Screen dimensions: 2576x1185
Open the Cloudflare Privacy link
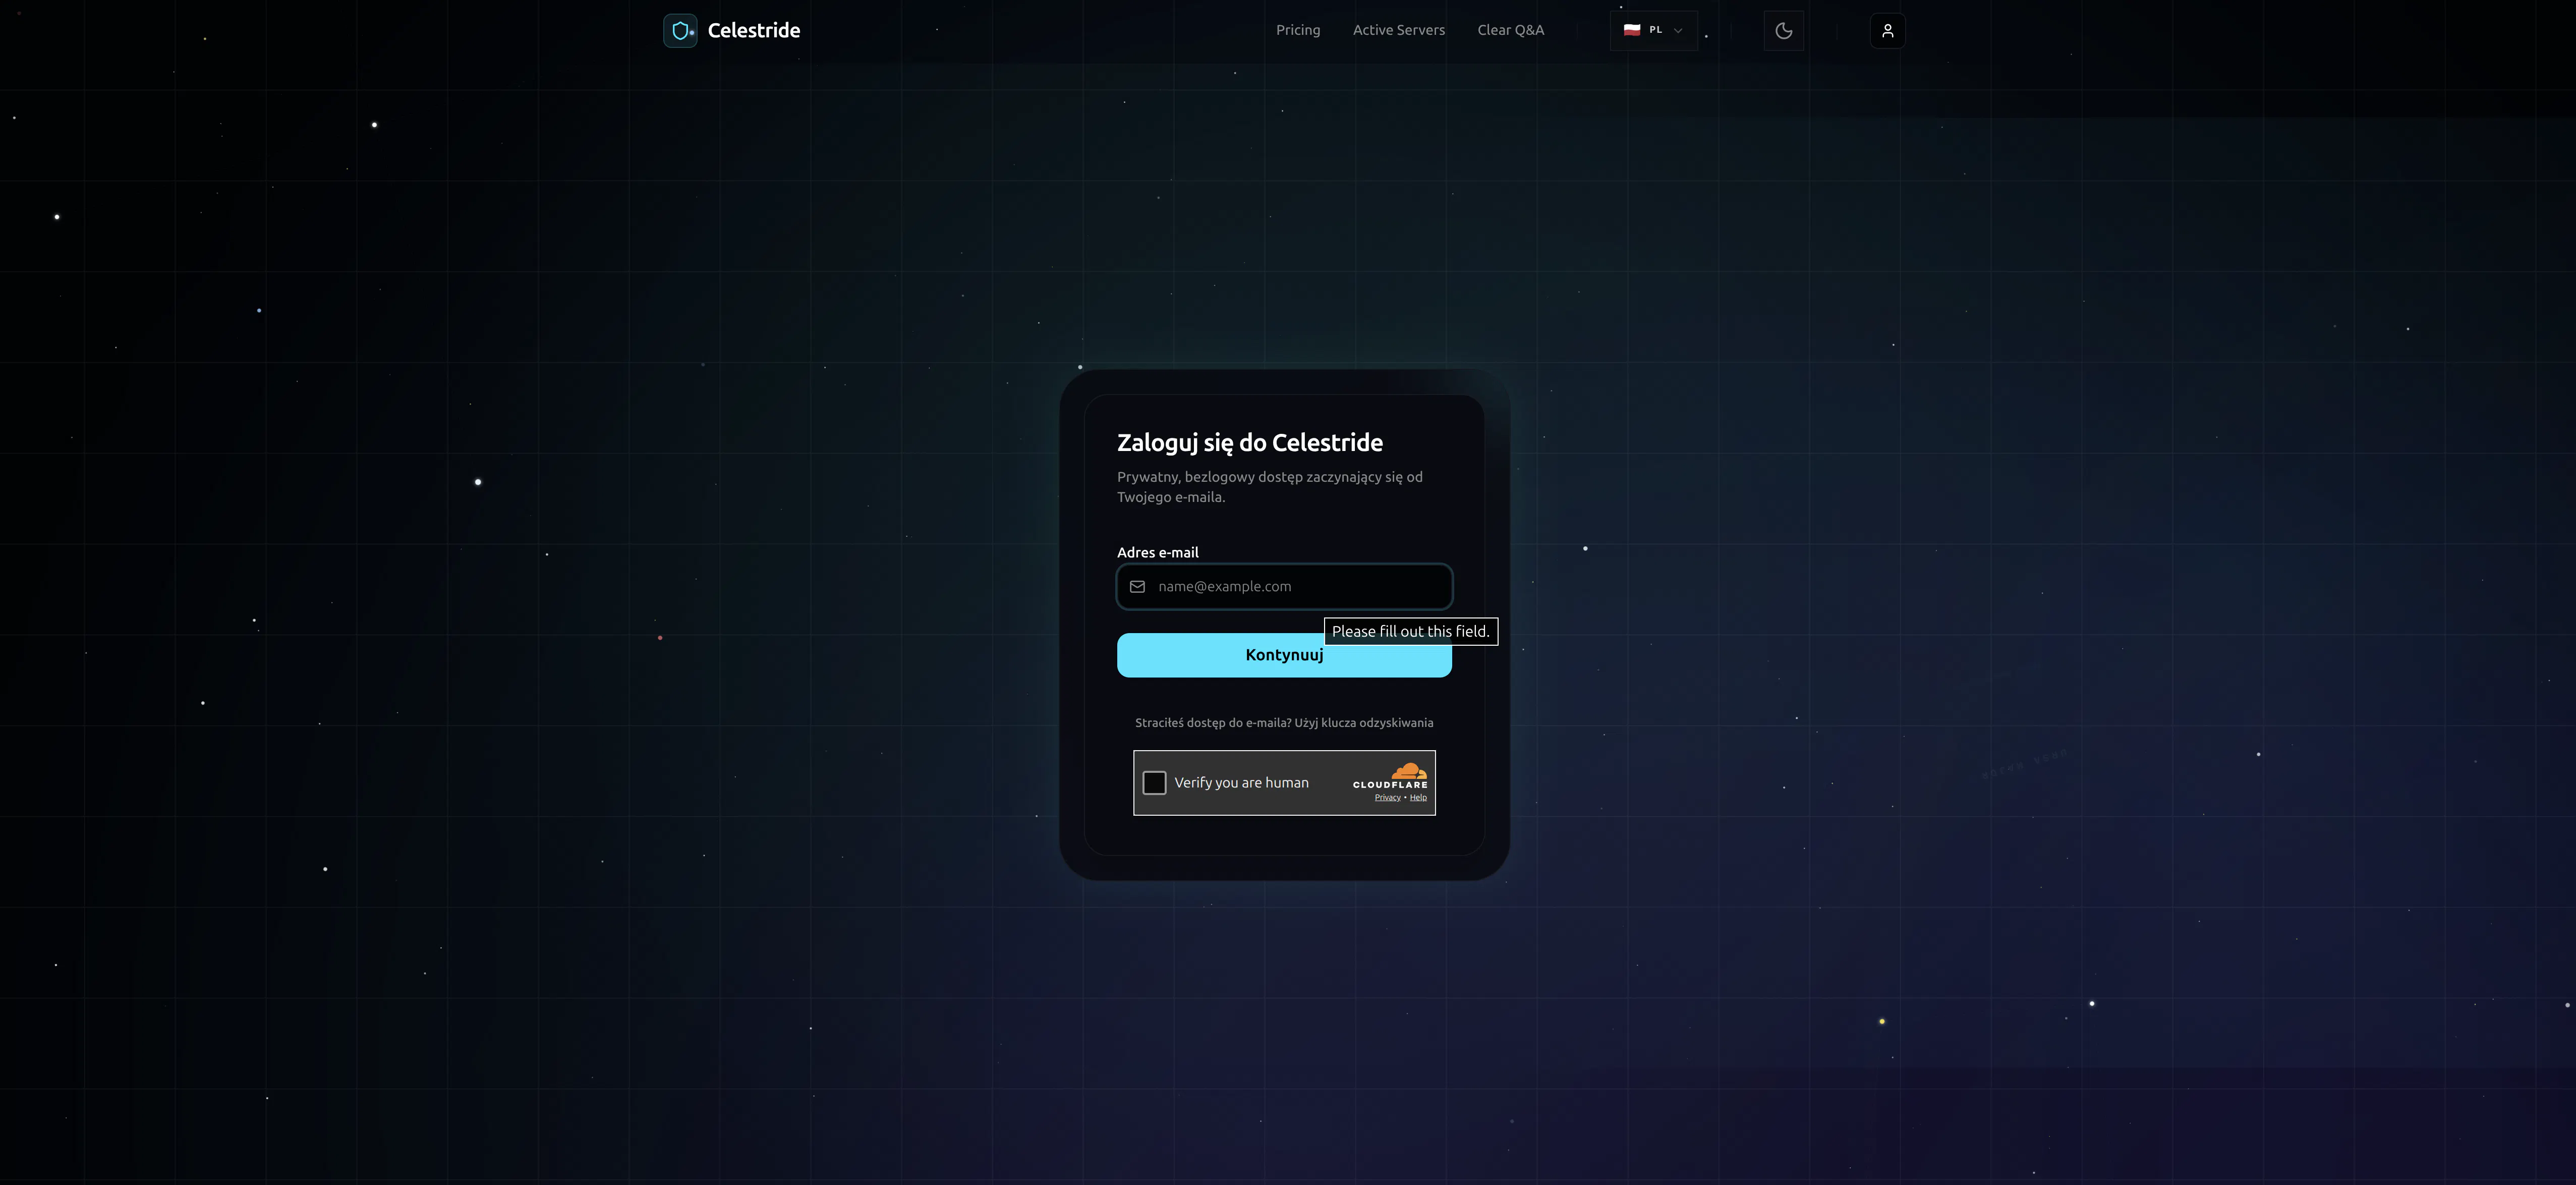(1388, 798)
